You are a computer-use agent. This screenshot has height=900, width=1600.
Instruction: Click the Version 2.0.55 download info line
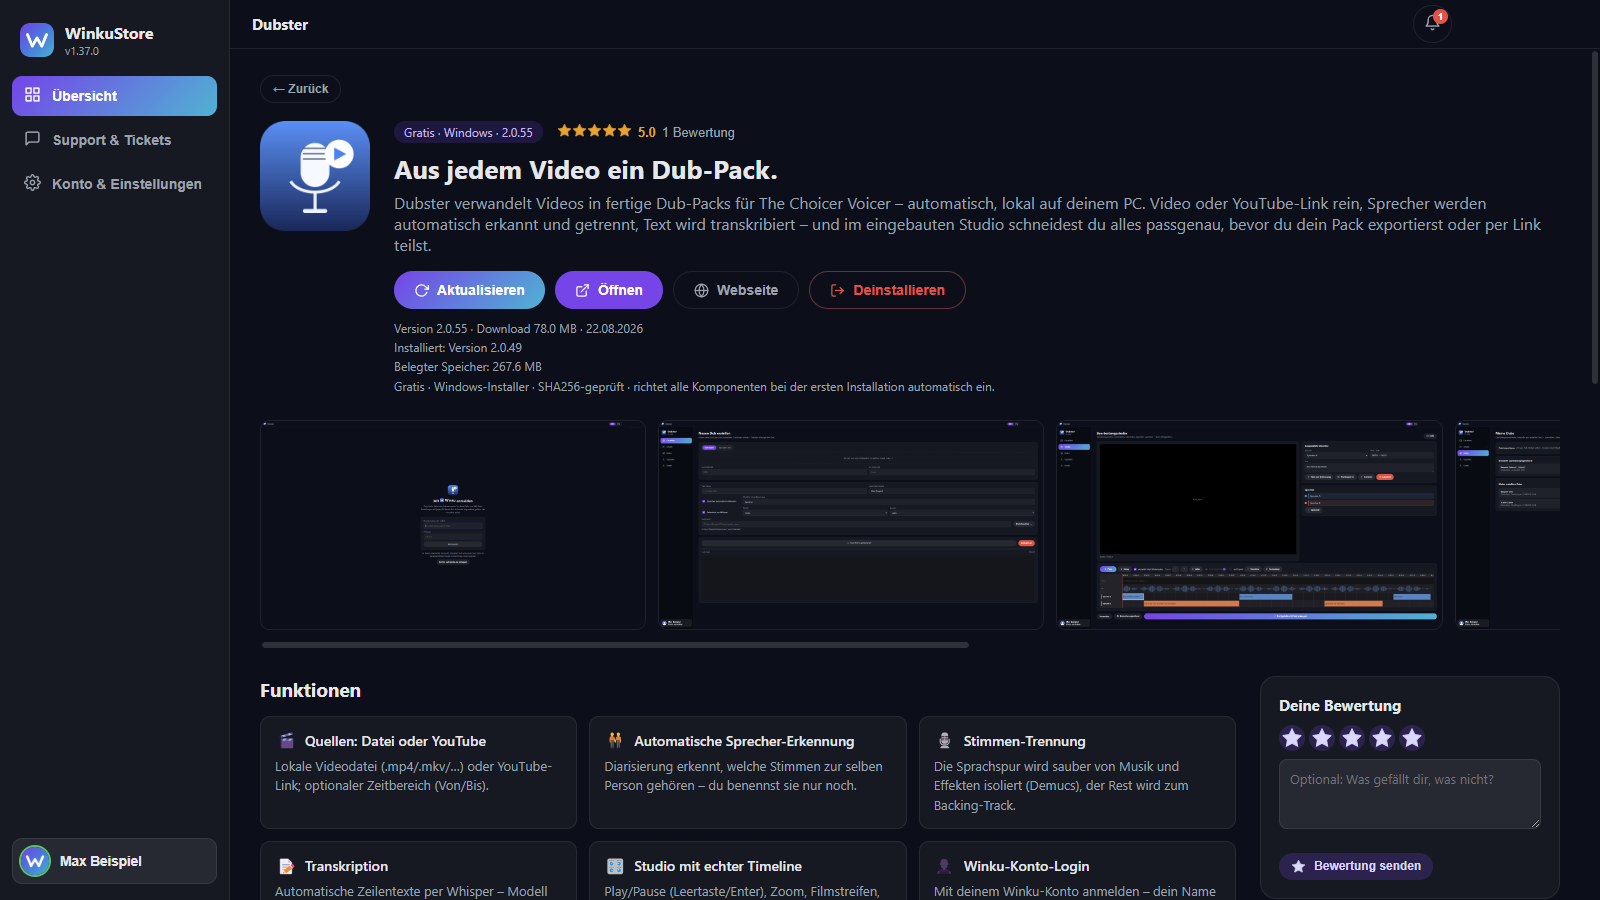click(518, 328)
